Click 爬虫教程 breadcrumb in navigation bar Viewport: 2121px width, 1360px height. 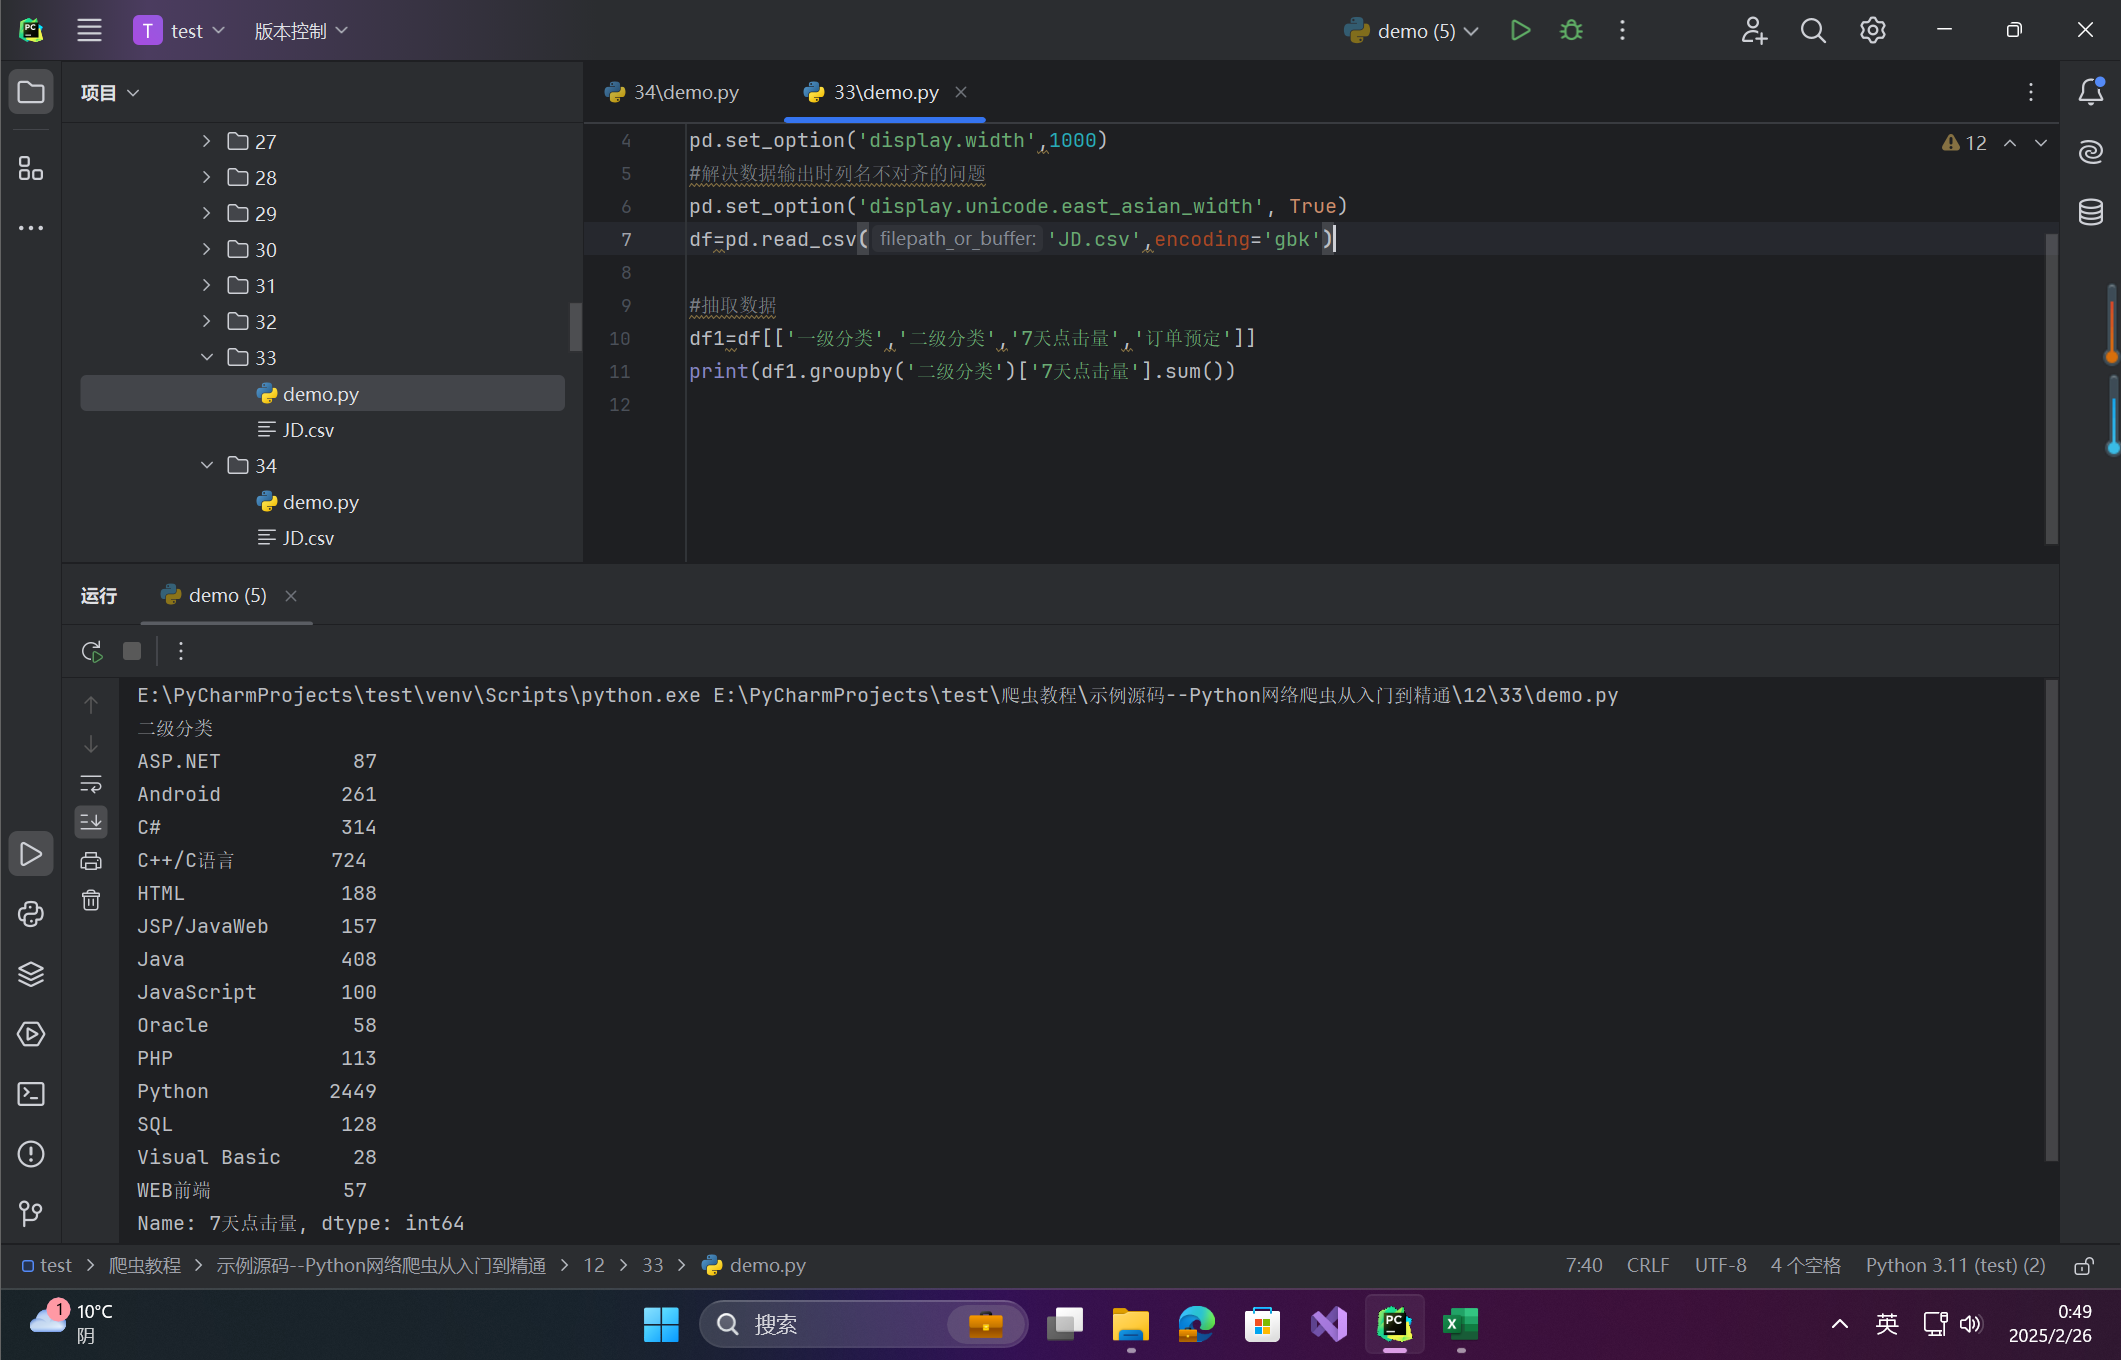point(144,1265)
